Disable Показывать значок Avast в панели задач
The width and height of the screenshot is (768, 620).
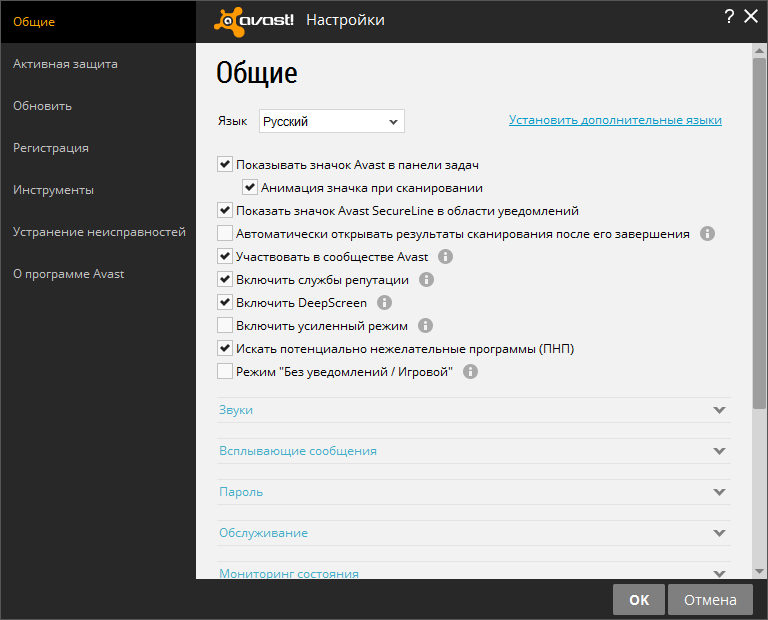tap(225, 165)
